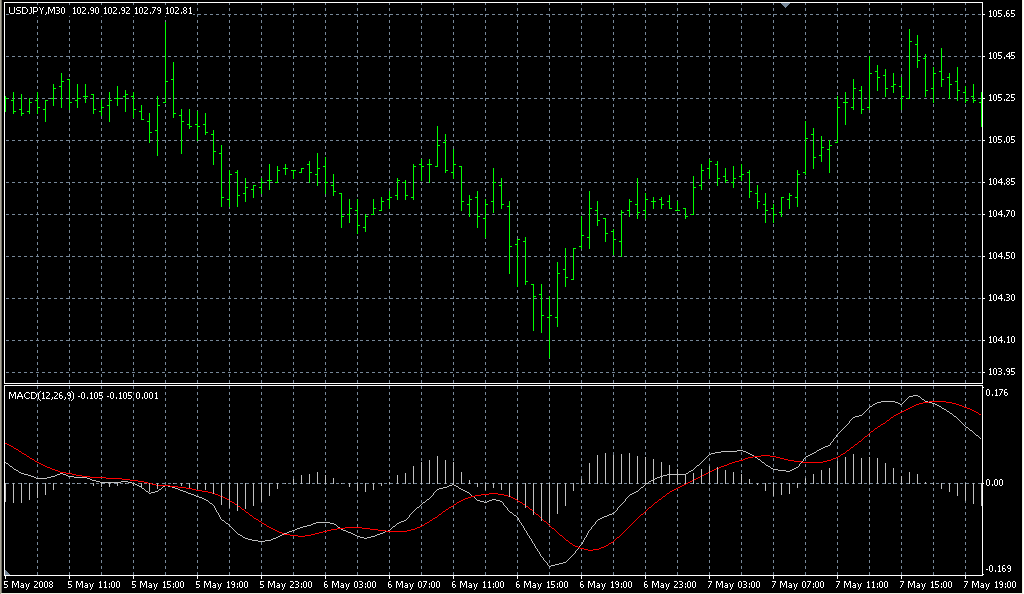Click the 7 May 11:00 time label
1024x594 pixels.
click(860, 584)
